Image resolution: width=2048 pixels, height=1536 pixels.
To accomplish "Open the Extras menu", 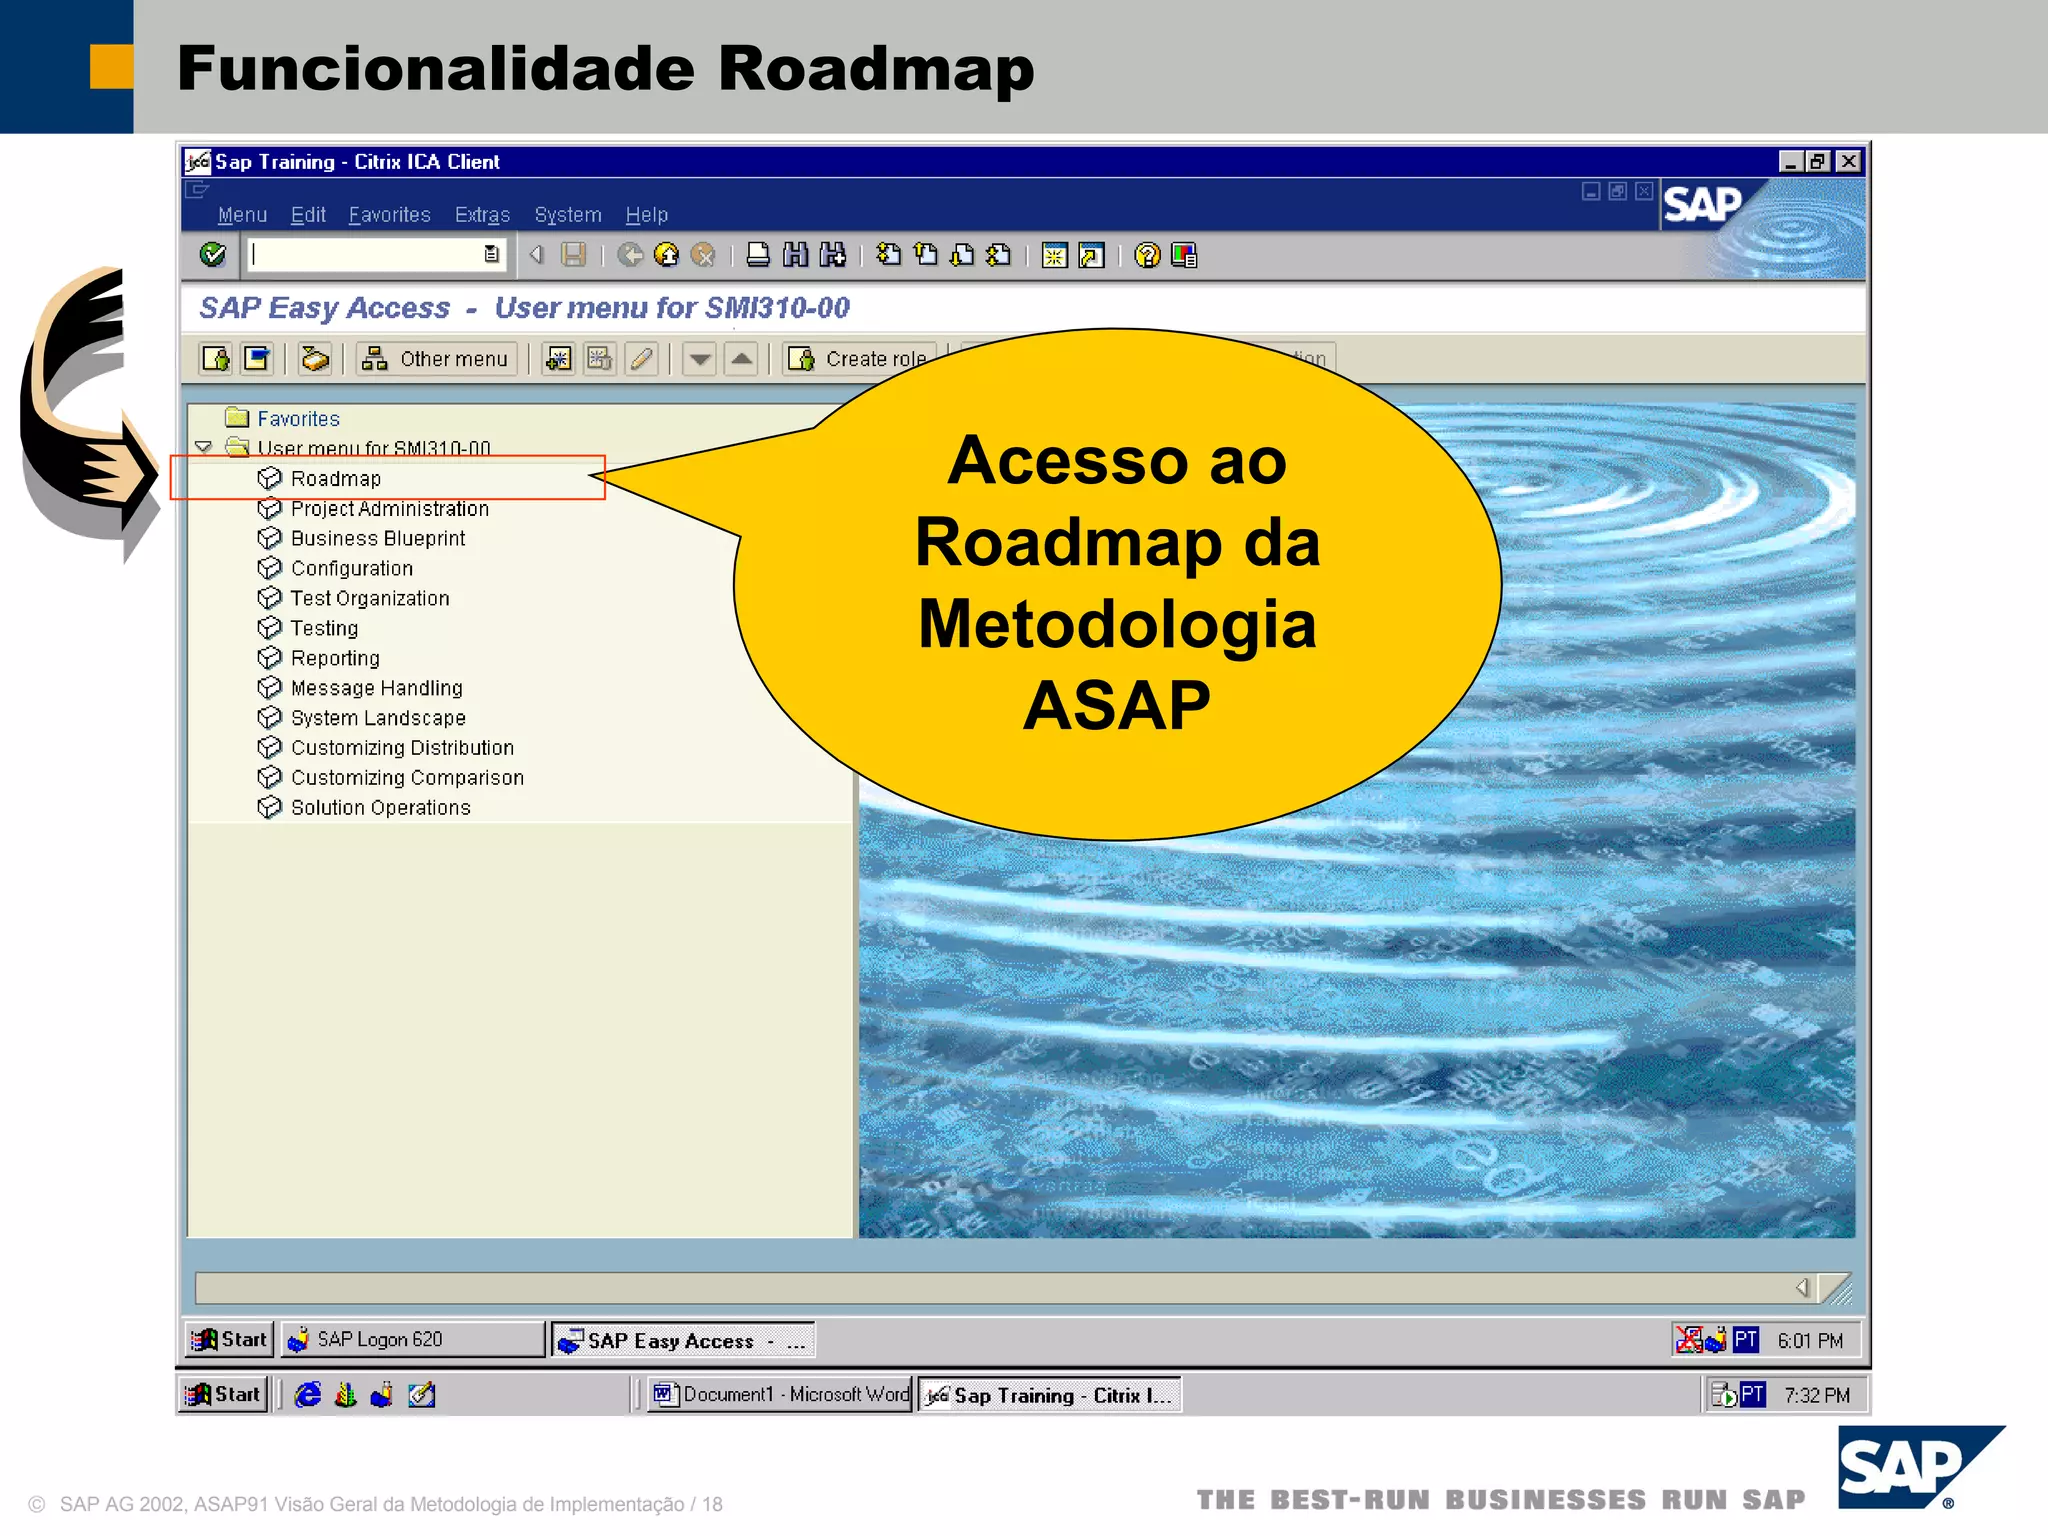I will click(482, 215).
